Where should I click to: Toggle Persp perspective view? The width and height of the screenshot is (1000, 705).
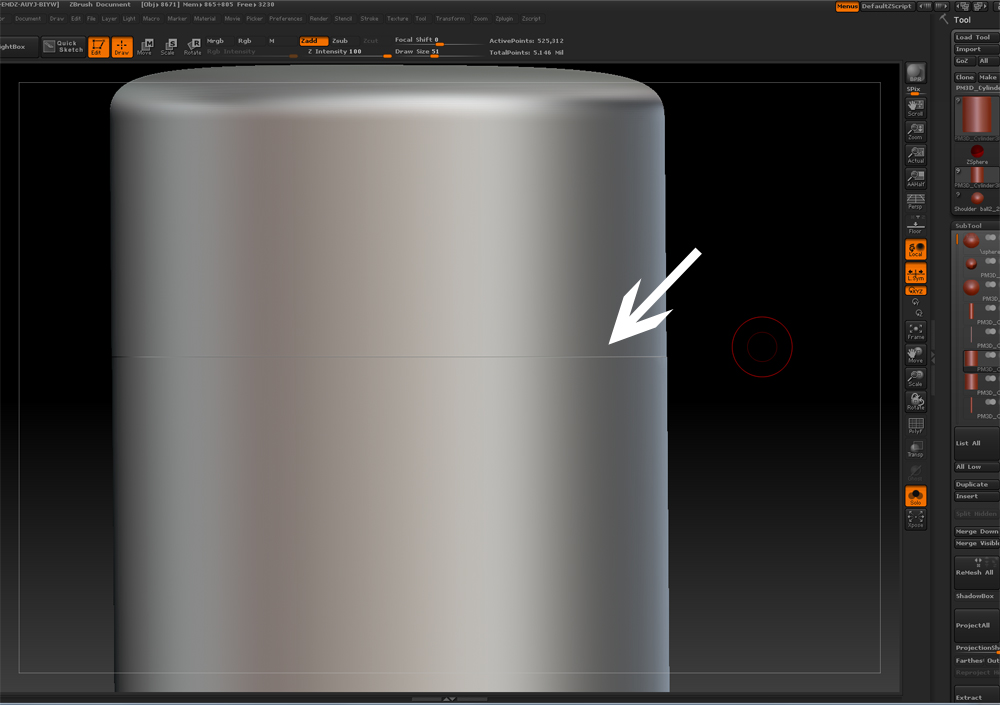click(916, 202)
